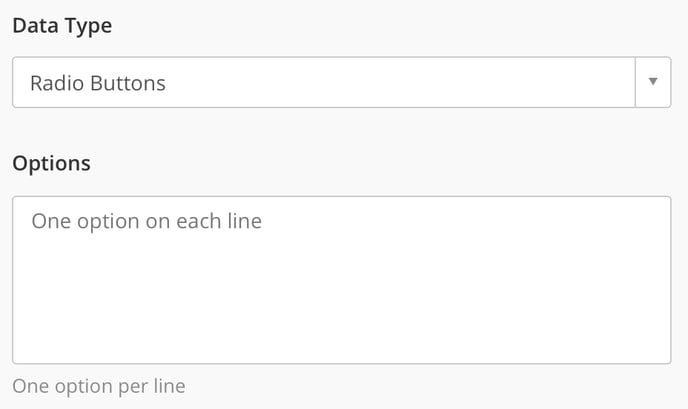Click the placeholder text in Options box
This screenshot has height=409, width=688.
click(146, 221)
